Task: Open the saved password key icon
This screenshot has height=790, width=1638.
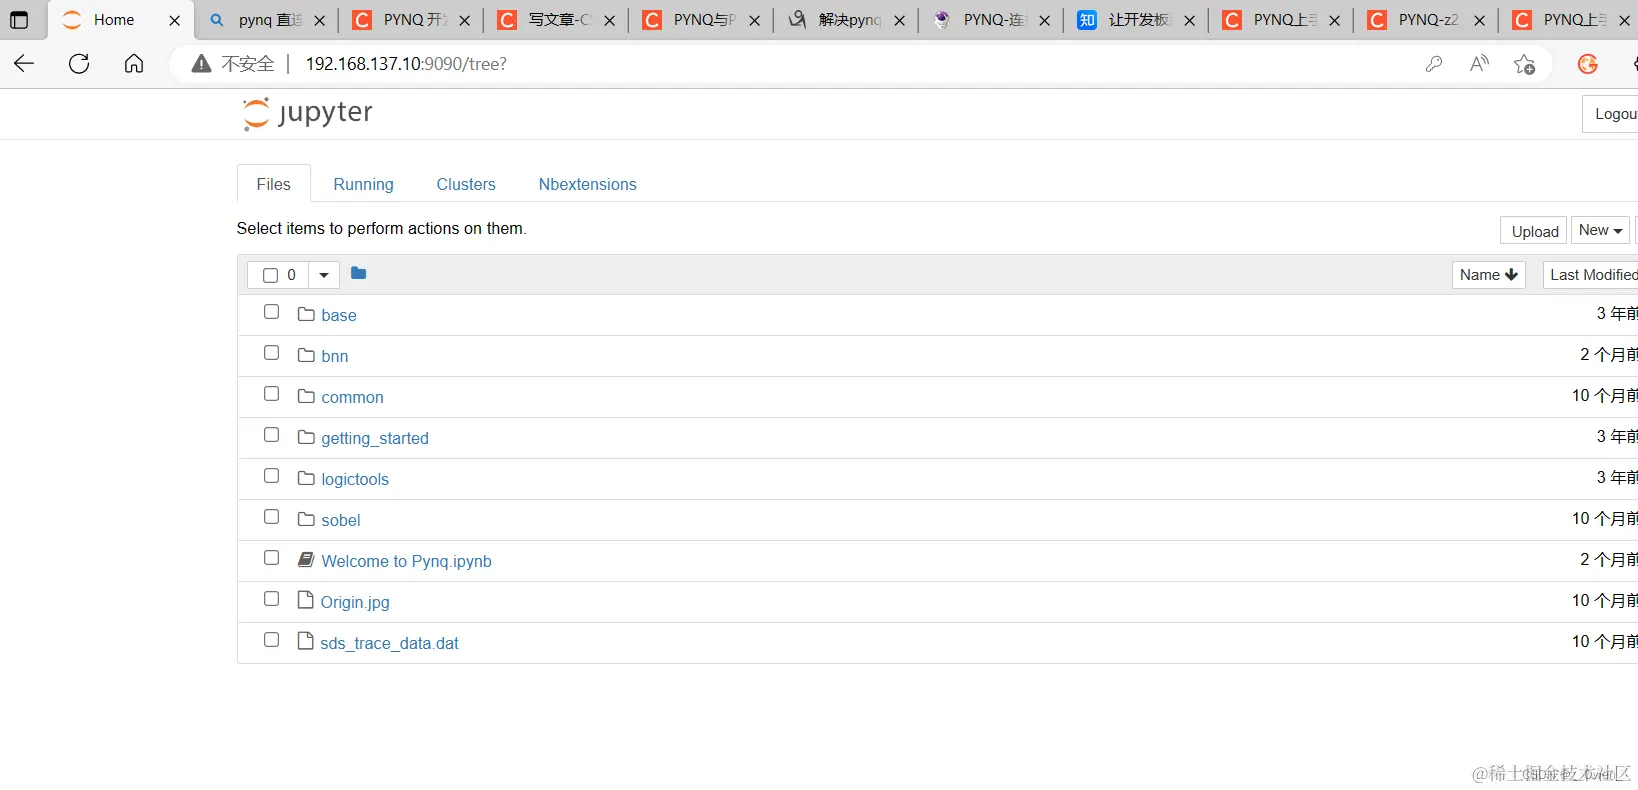Action: point(1434,64)
